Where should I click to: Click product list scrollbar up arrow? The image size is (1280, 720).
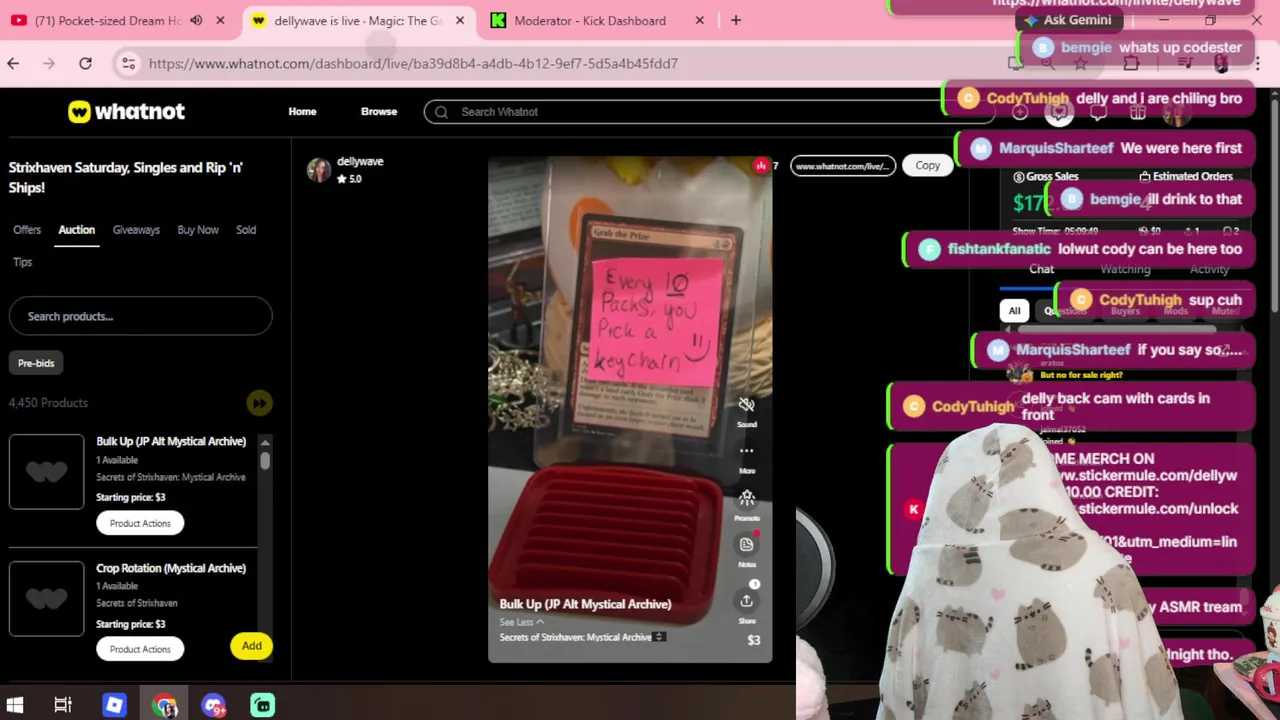(265, 442)
